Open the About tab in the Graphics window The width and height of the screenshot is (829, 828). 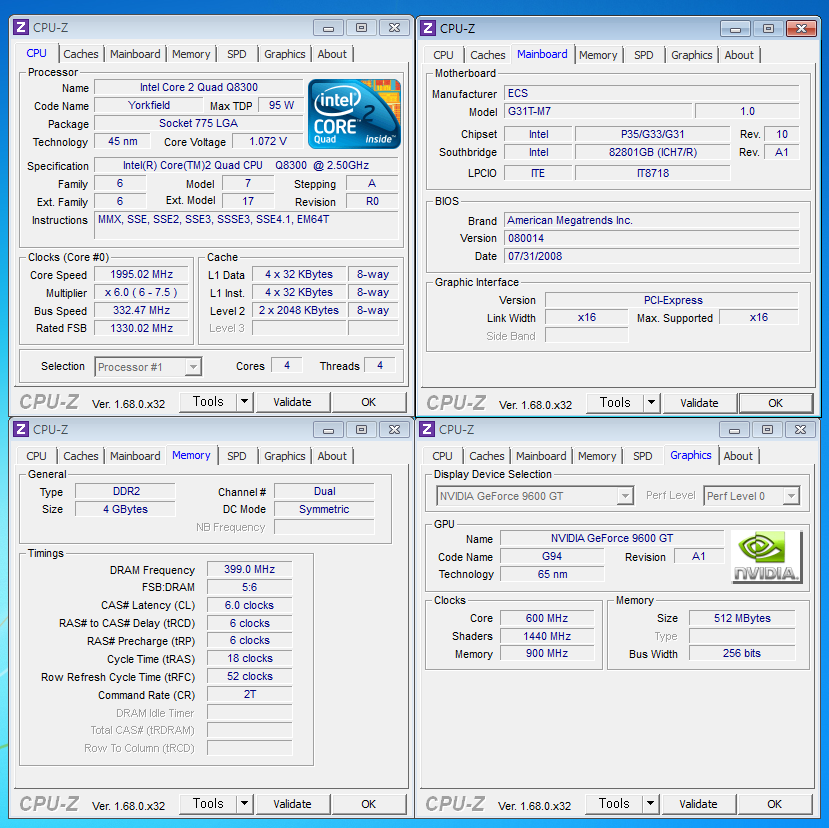[738, 456]
